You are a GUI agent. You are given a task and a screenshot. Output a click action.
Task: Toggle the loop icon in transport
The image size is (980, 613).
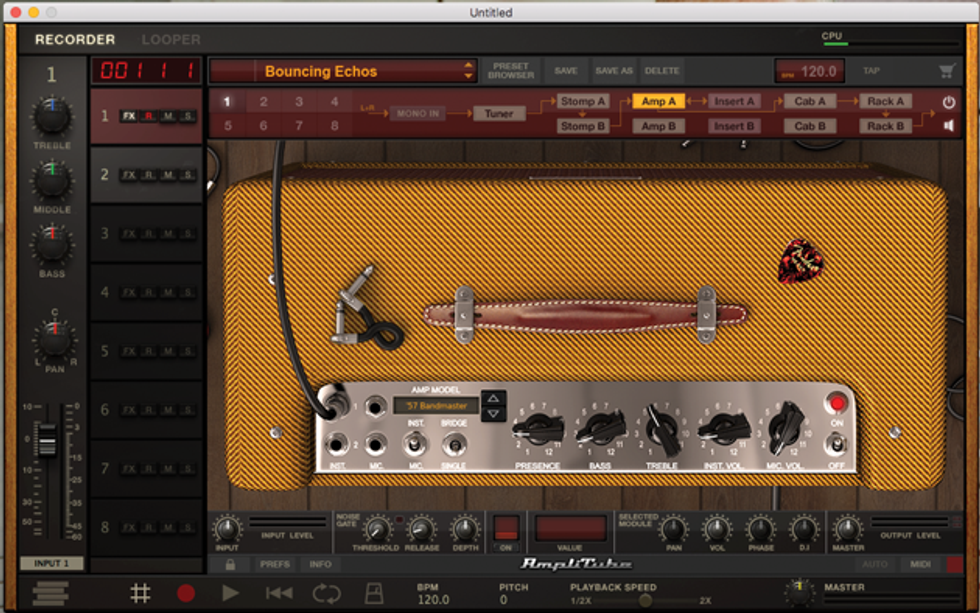326,593
